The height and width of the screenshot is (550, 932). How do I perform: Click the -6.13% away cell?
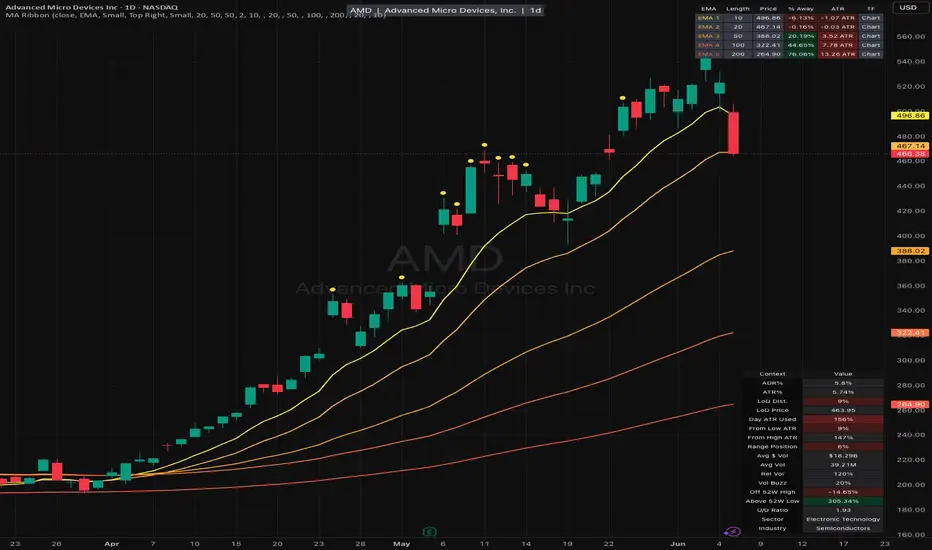[801, 18]
